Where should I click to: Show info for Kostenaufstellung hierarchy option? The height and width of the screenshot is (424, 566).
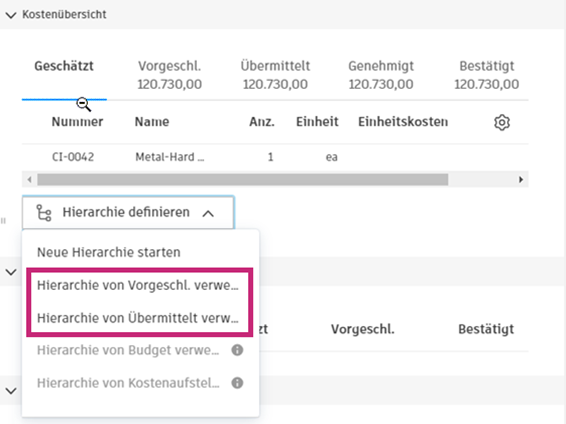tap(237, 383)
